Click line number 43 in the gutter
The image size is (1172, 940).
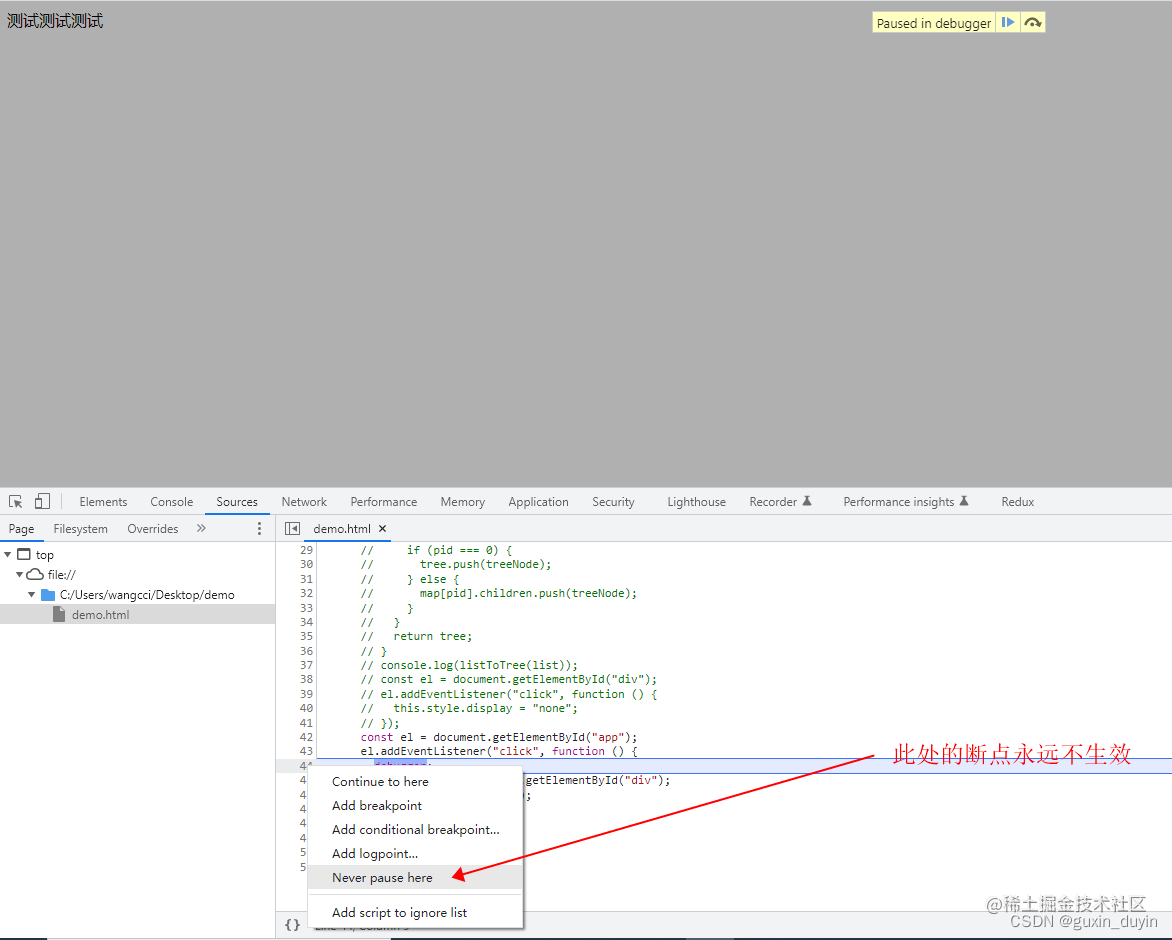(x=306, y=751)
